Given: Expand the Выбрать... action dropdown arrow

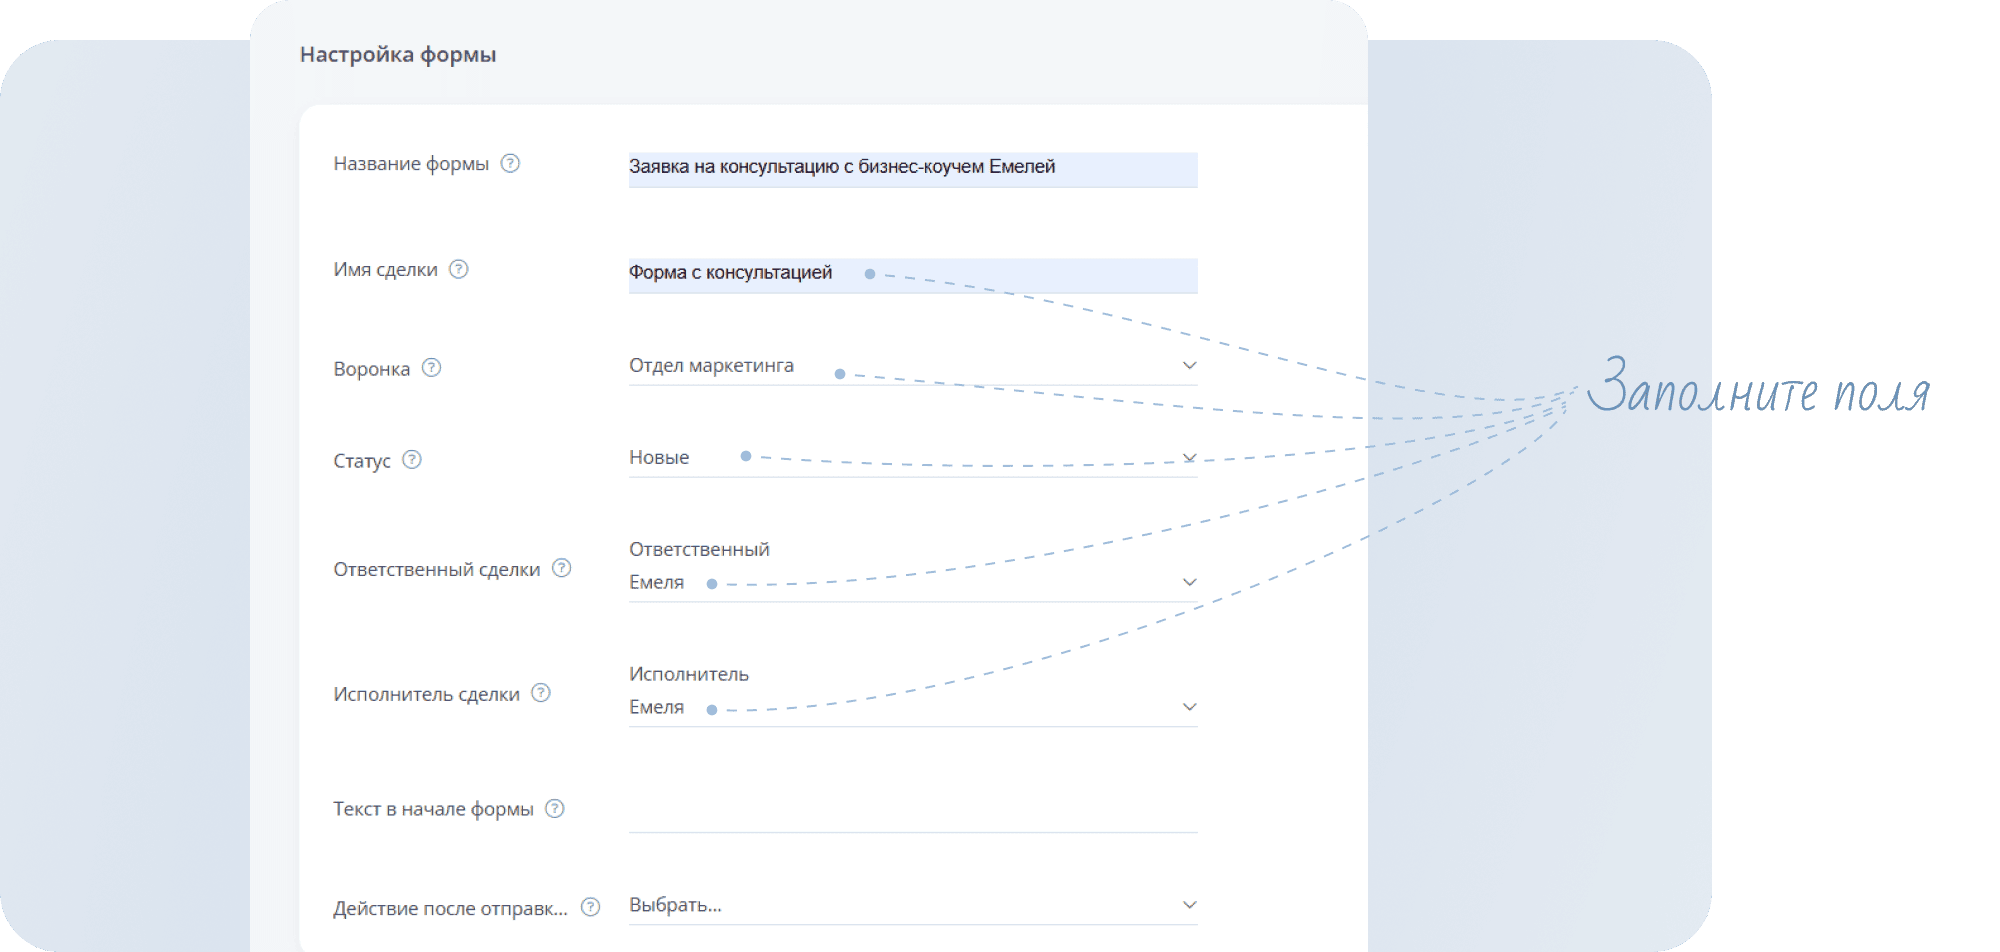Looking at the screenshot, I should 1189,905.
